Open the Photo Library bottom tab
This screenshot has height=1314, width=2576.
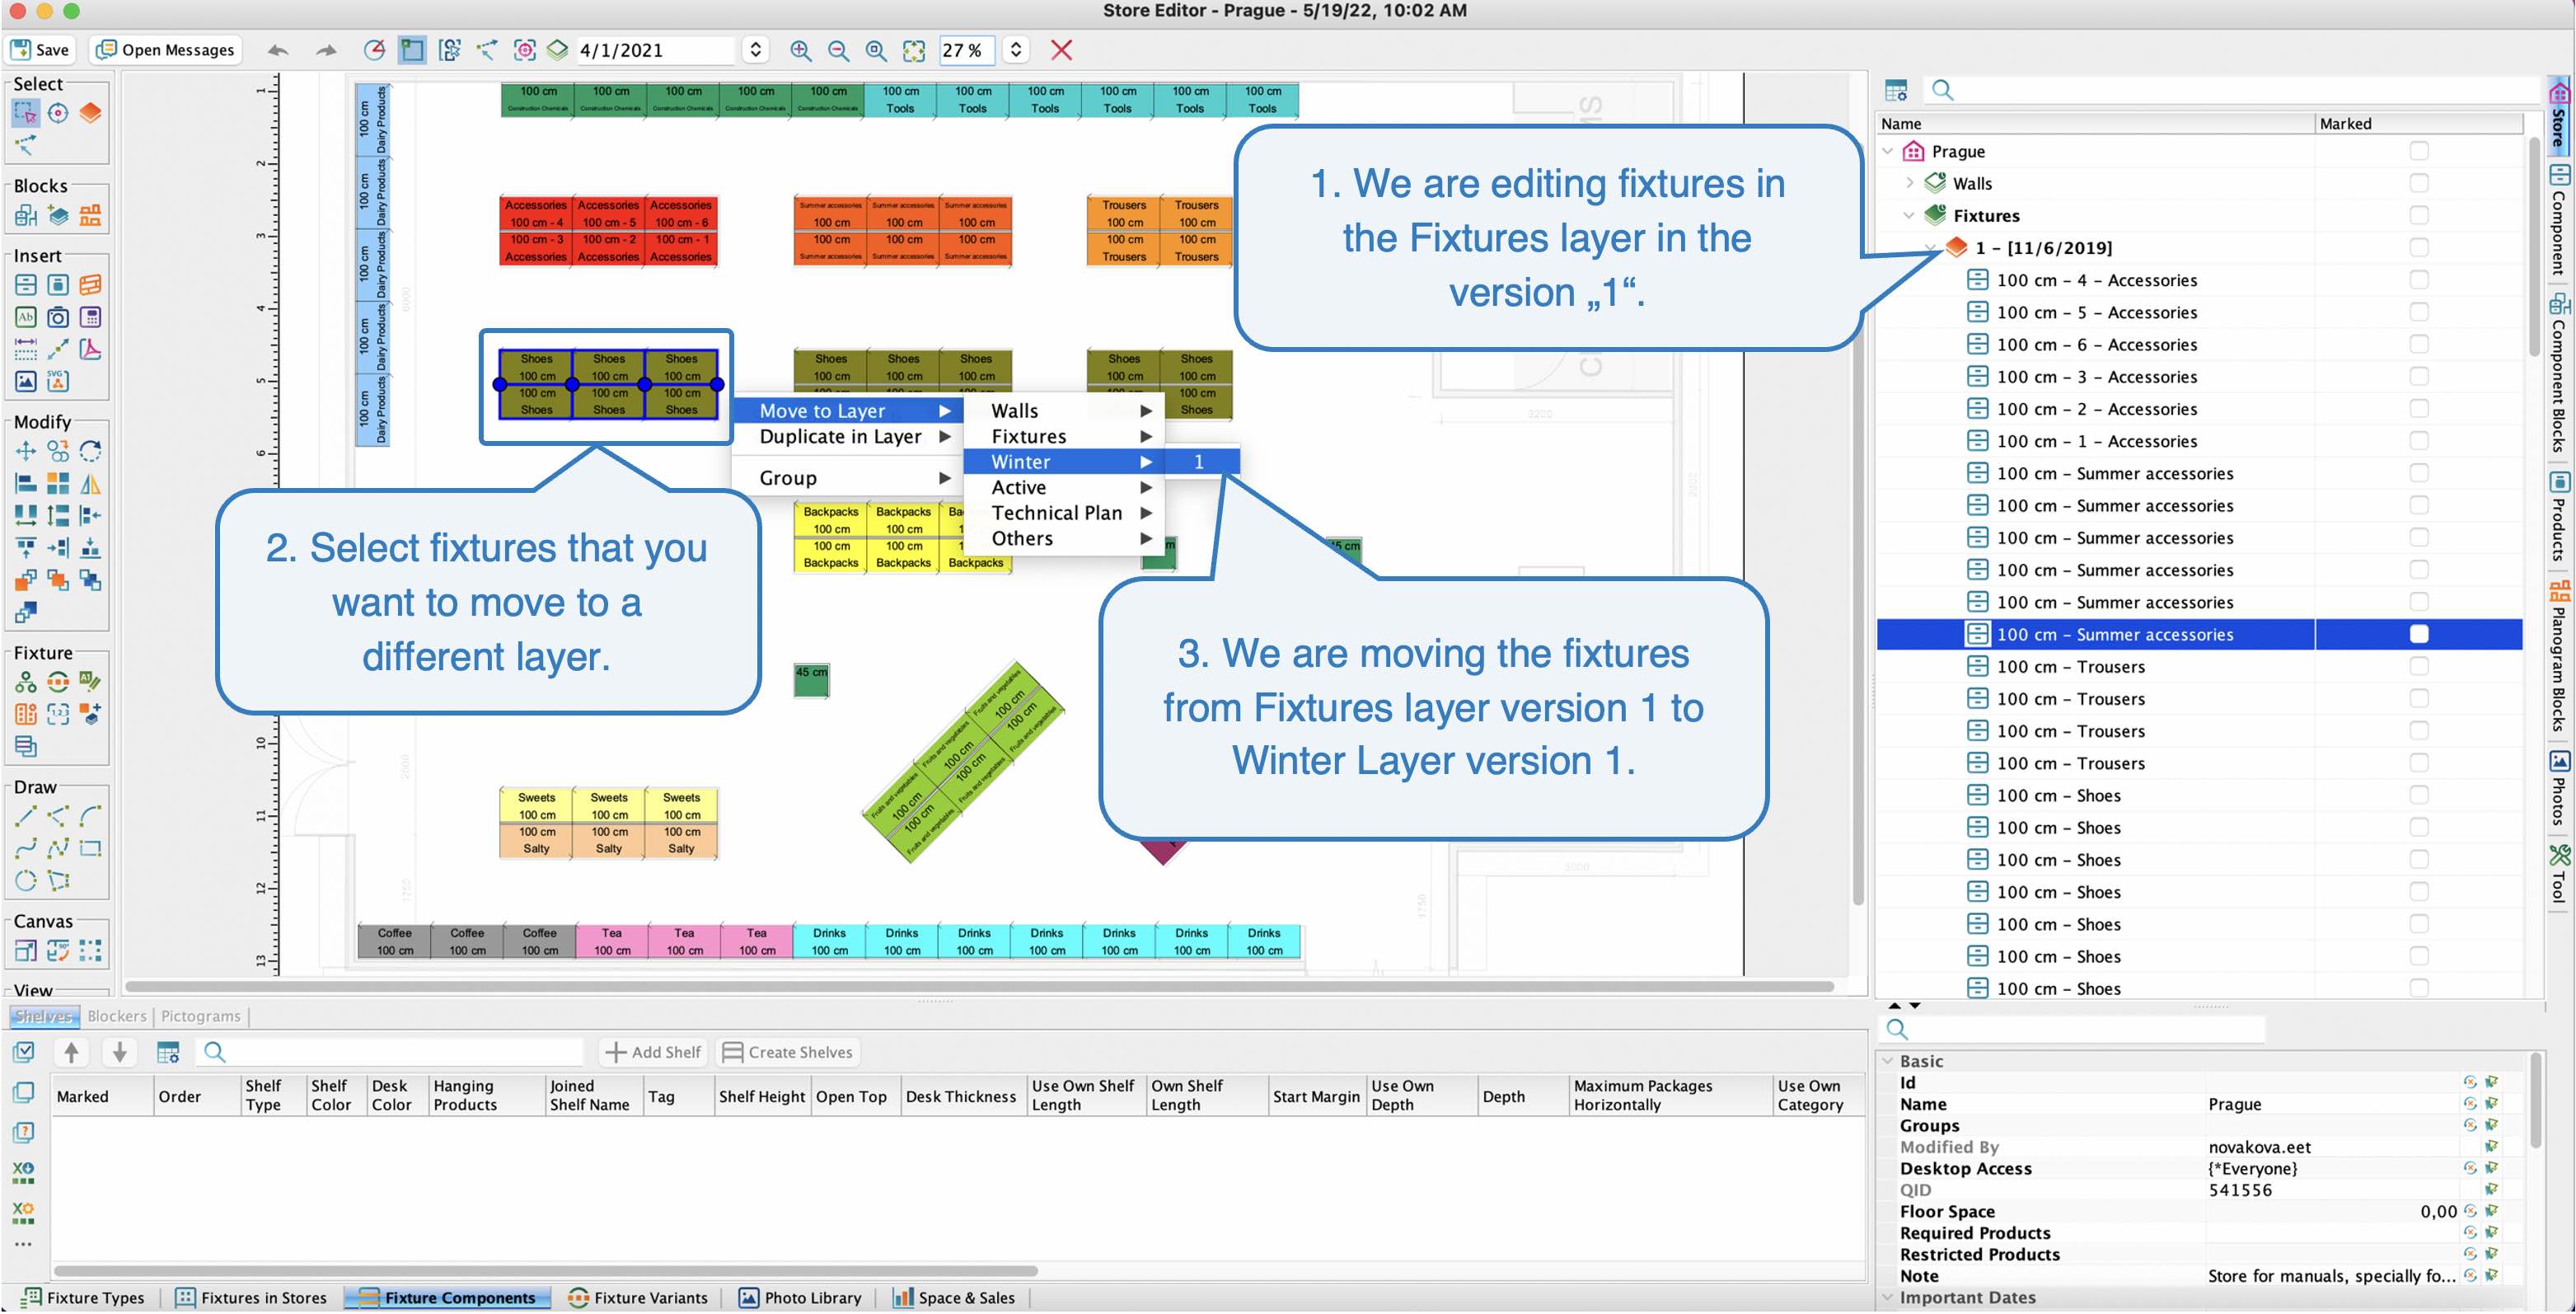click(800, 1298)
